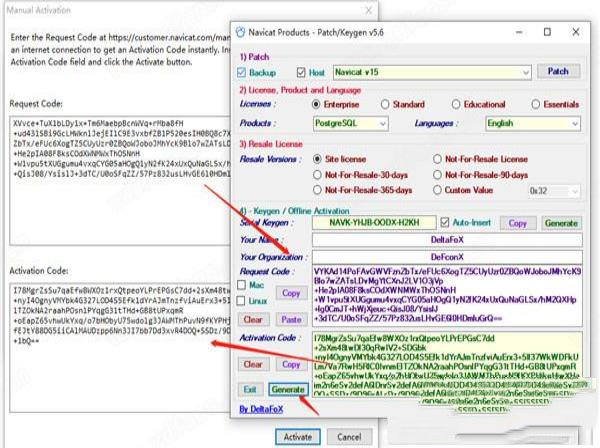Open the 0x32 custom value dropdown
This screenshot has width=600, height=448.
point(554,191)
